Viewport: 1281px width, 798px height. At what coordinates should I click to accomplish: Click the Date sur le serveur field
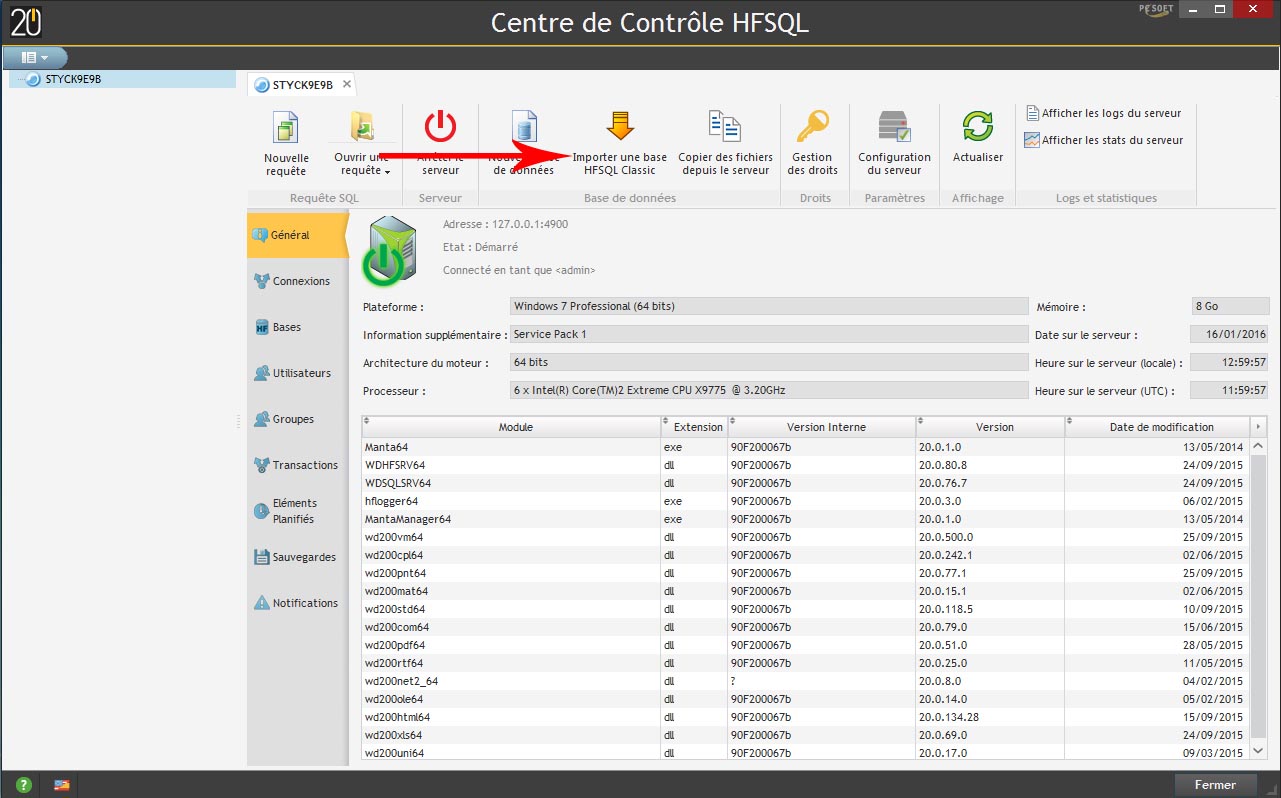point(1229,334)
